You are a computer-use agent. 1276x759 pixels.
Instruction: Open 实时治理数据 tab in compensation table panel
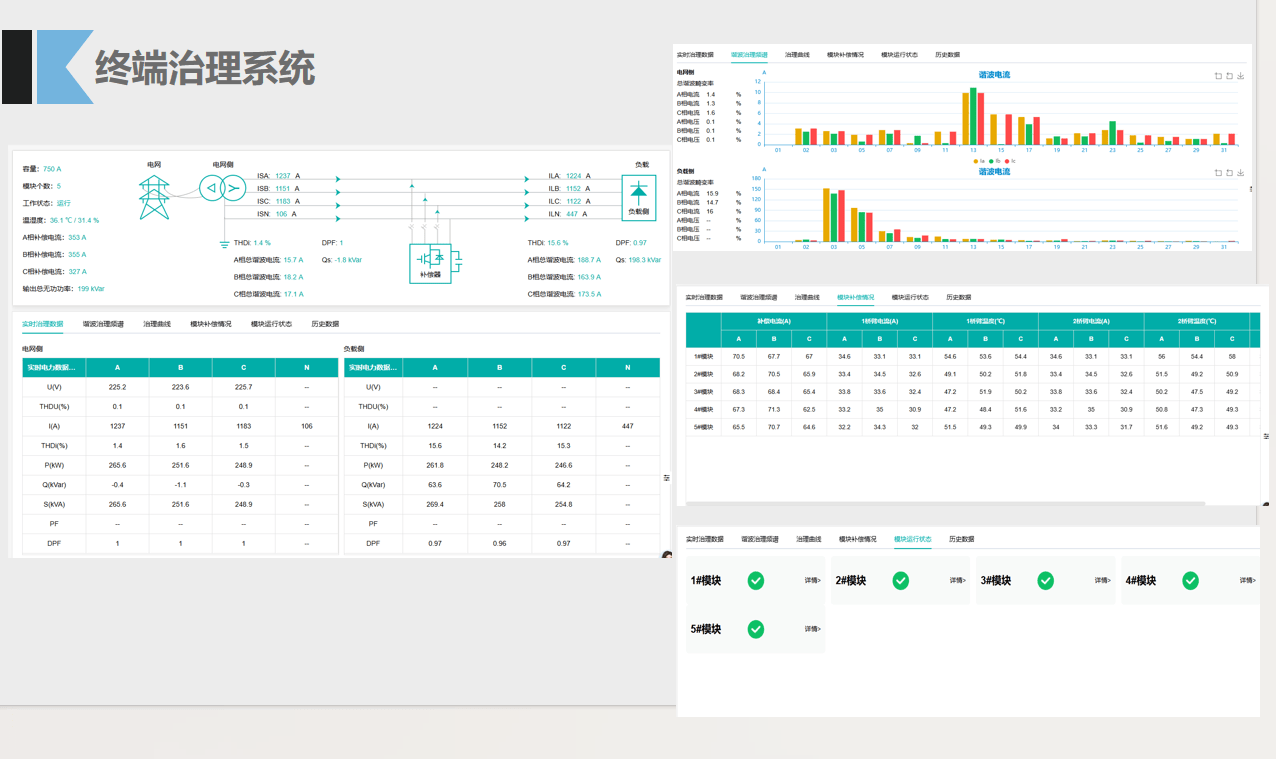pos(704,297)
